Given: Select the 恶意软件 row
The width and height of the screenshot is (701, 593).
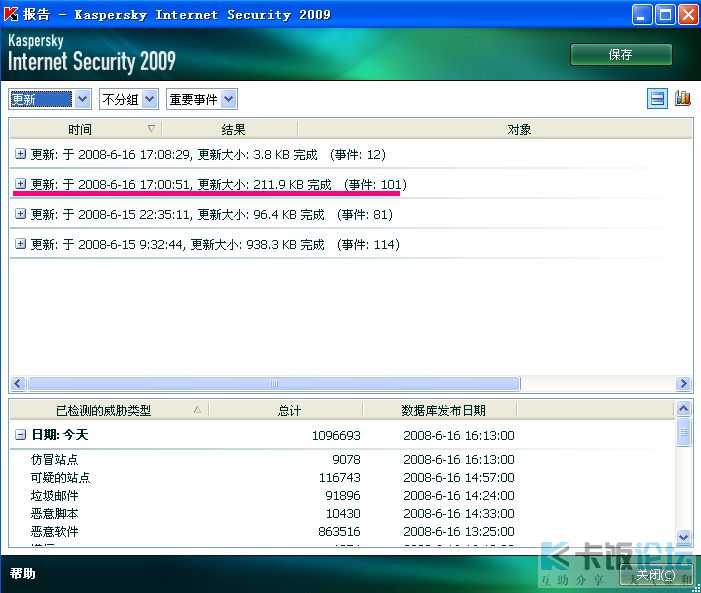Looking at the screenshot, I should point(342,531).
